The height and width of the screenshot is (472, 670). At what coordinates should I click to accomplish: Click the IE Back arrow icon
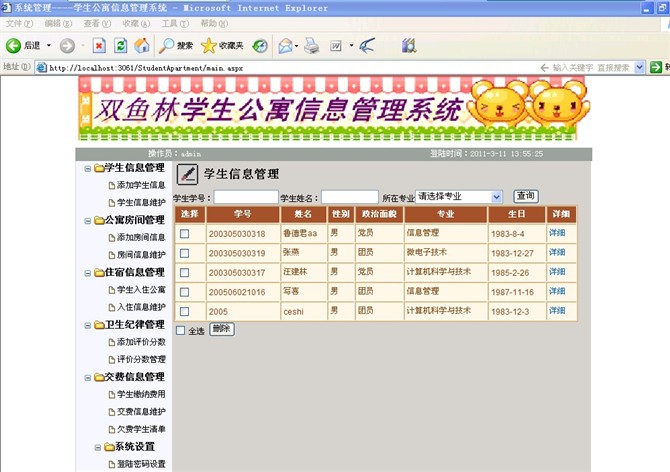click(13, 45)
